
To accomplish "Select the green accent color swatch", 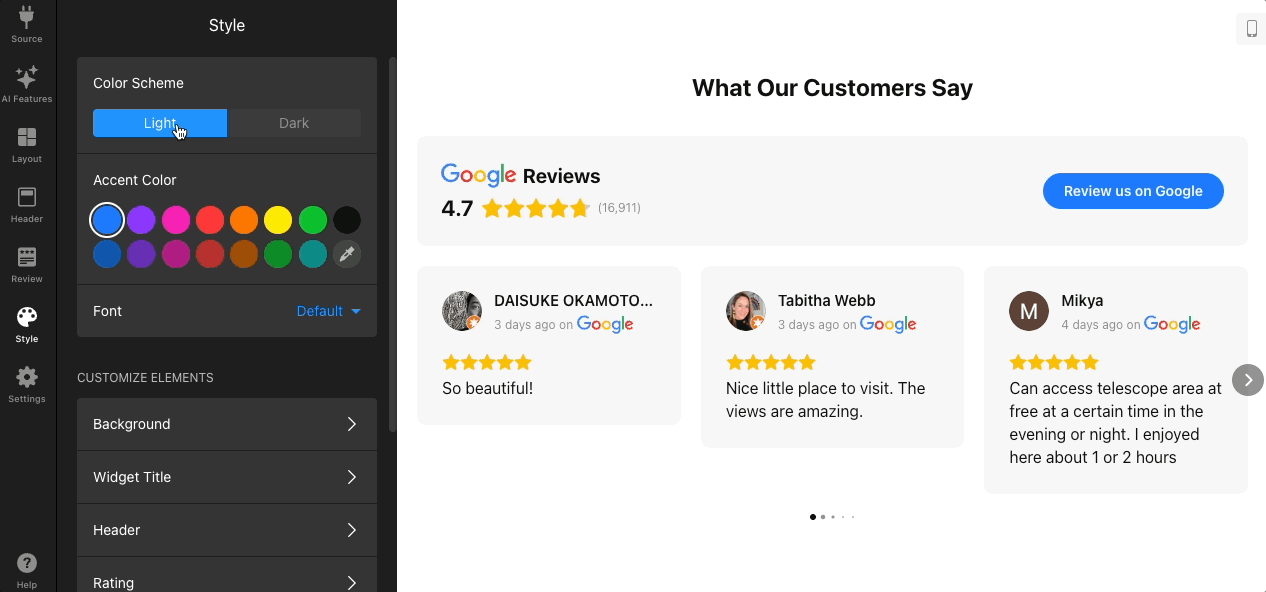I will tap(312, 219).
